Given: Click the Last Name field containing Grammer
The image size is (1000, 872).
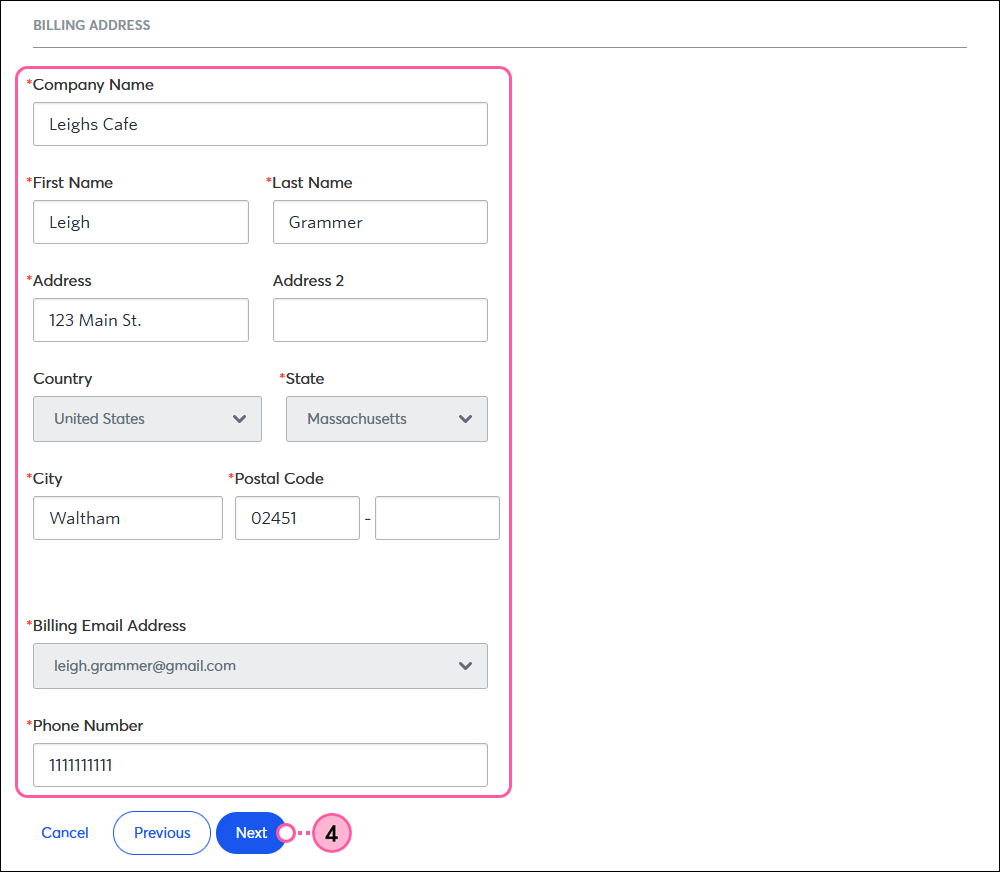Looking at the screenshot, I should click(x=380, y=222).
